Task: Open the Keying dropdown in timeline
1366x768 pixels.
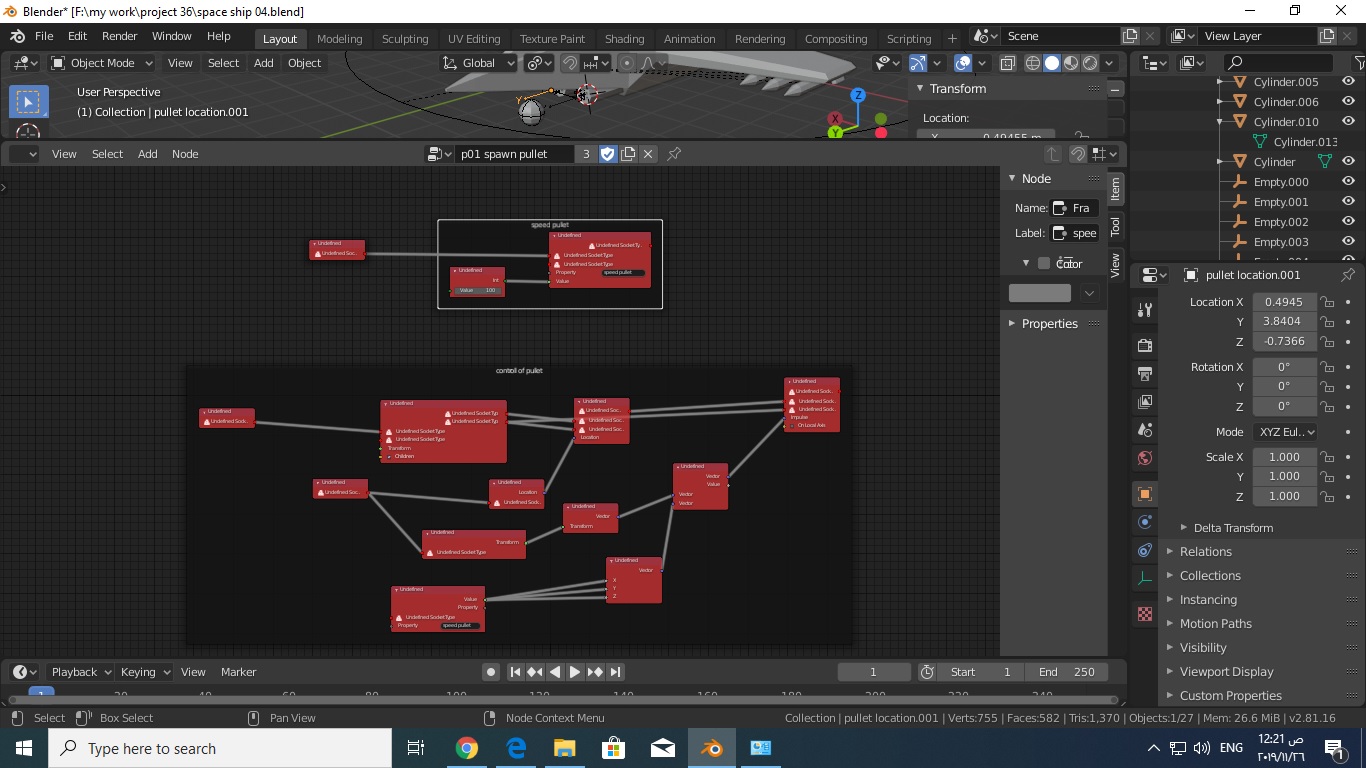Action: click(145, 672)
